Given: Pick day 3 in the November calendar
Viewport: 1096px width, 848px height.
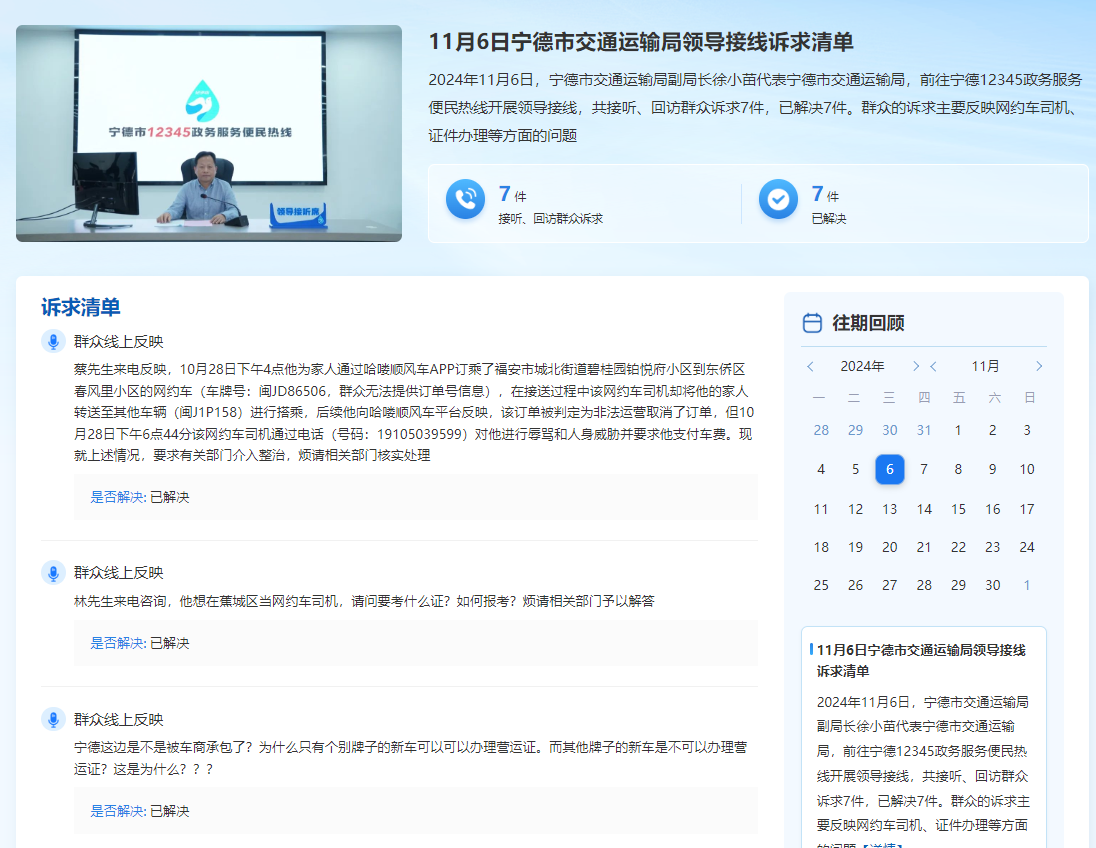Looking at the screenshot, I should click(x=1027, y=430).
